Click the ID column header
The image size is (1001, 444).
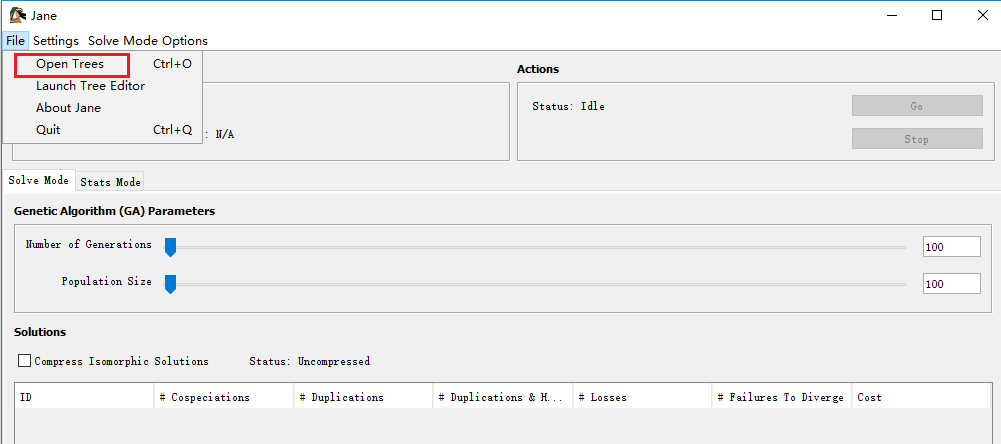point(84,397)
